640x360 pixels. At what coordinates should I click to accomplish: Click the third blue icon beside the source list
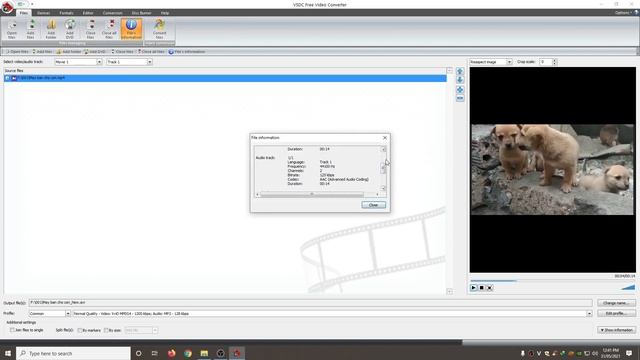pos(460,89)
